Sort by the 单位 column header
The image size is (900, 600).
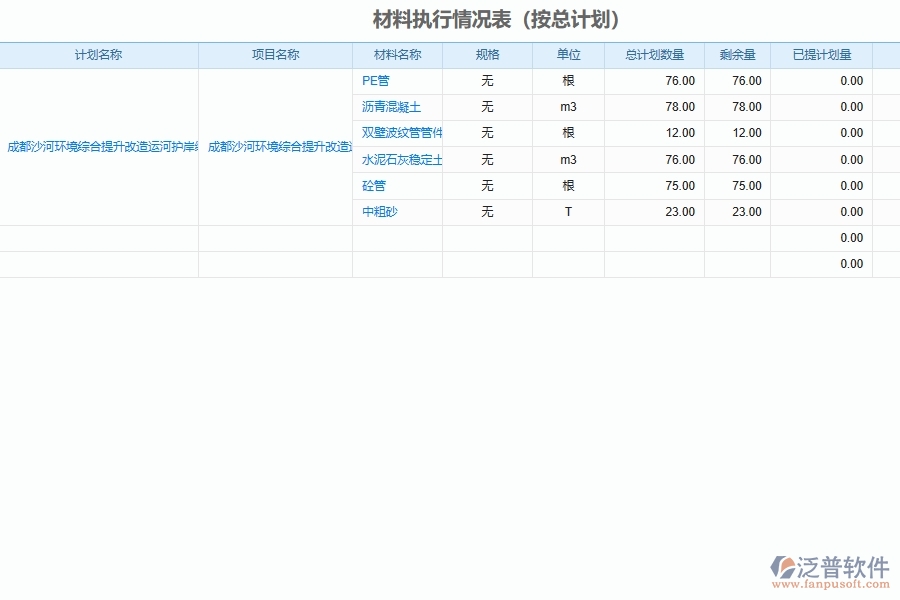(x=567, y=55)
